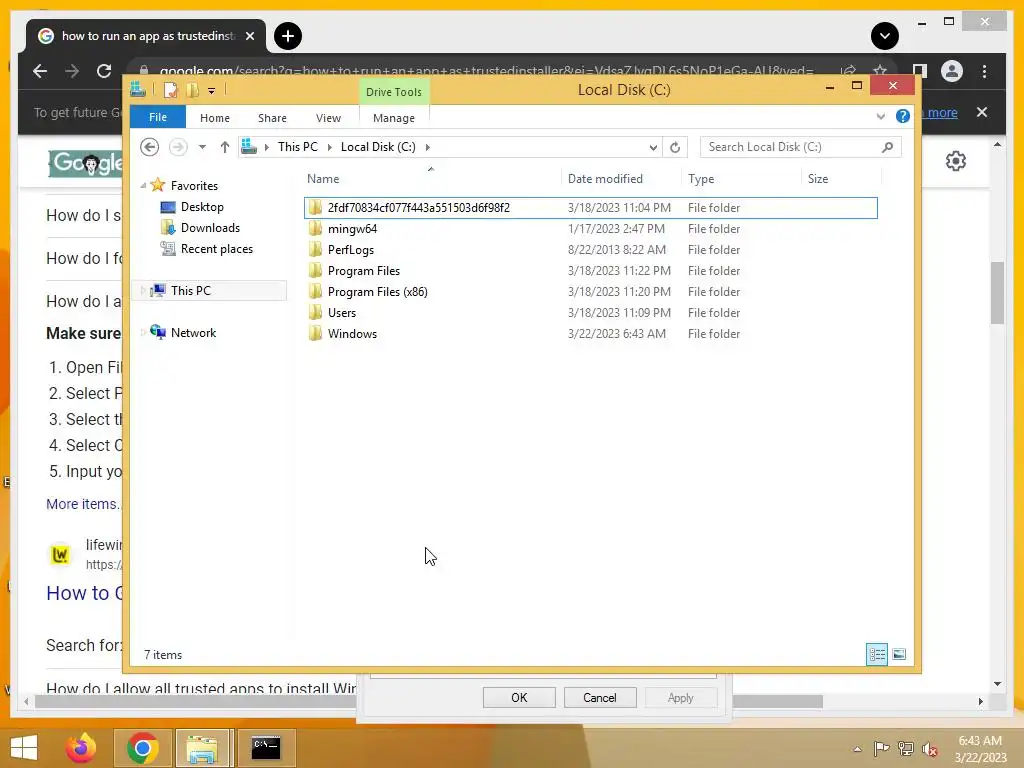Sort by the Size column header
Screen dimensions: 1024x768
click(841, 178)
